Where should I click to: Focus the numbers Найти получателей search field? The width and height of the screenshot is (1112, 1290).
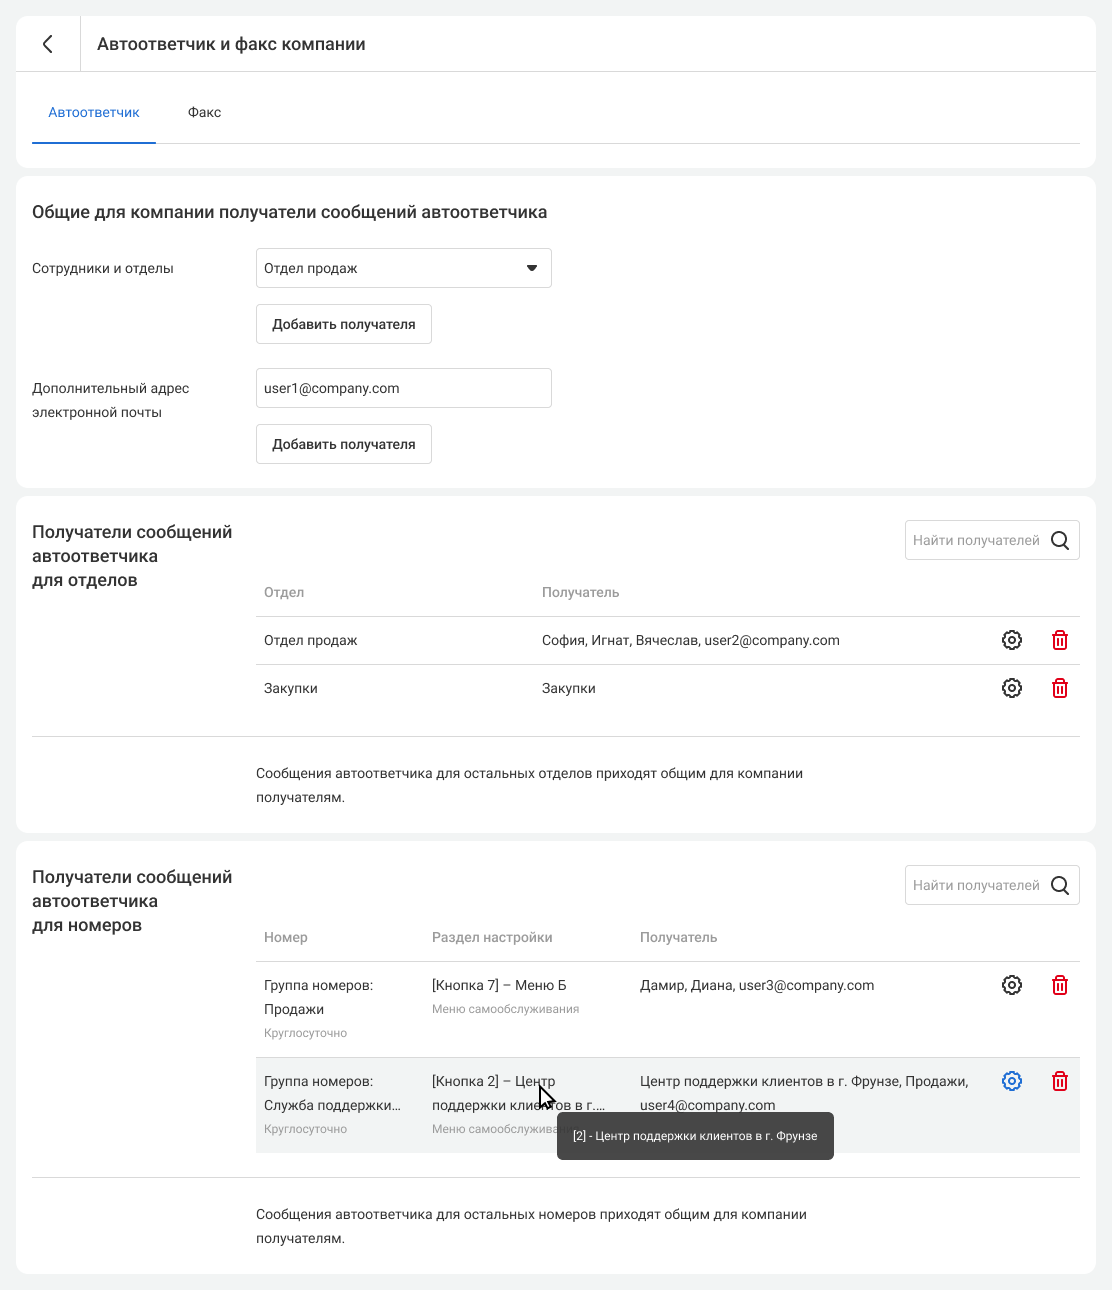pos(975,885)
